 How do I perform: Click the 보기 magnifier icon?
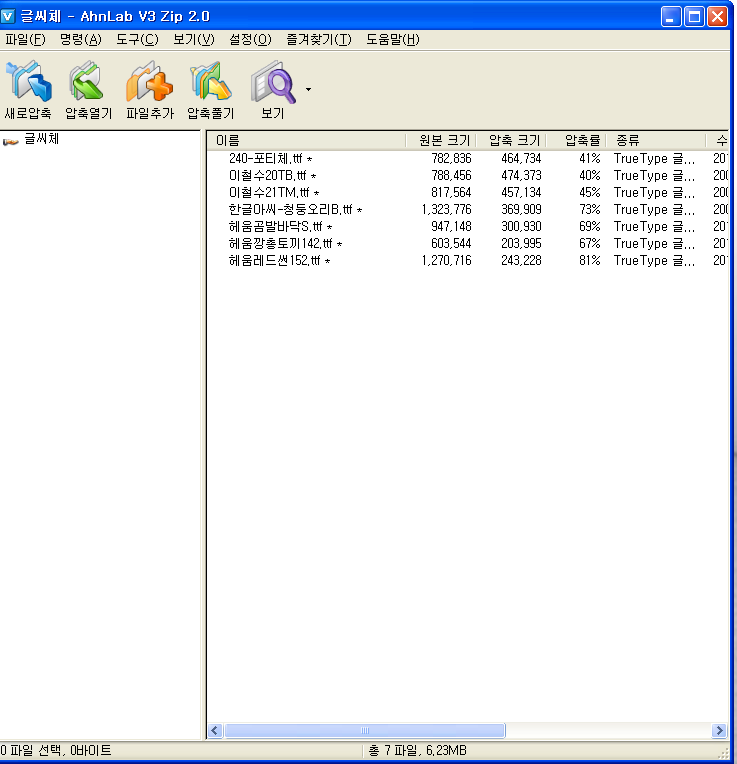273,82
